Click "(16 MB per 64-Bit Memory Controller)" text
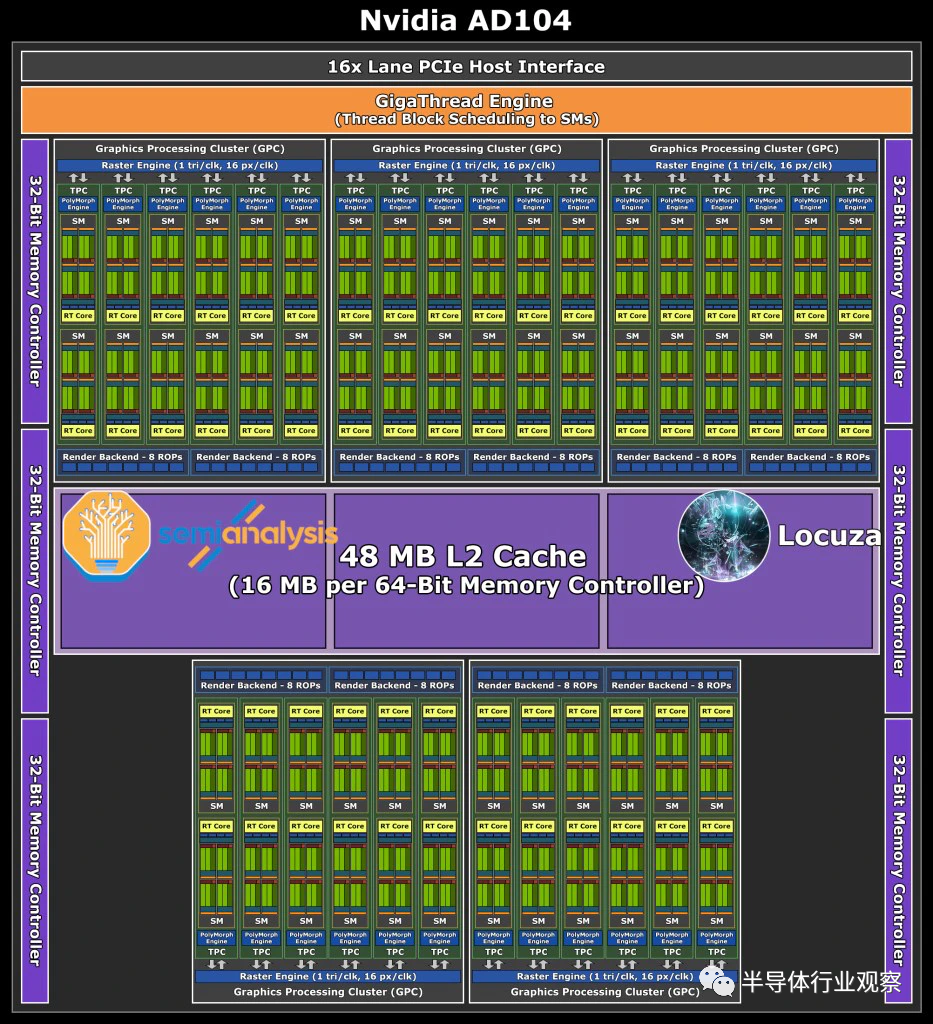 (x=466, y=585)
